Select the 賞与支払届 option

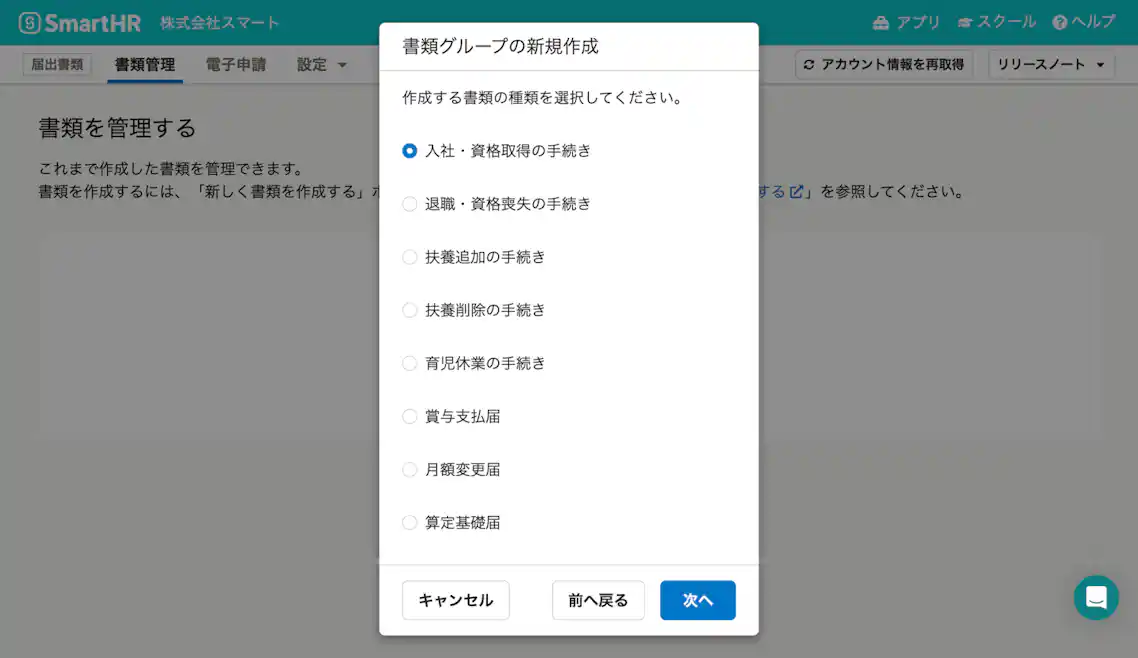tap(409, 416)
